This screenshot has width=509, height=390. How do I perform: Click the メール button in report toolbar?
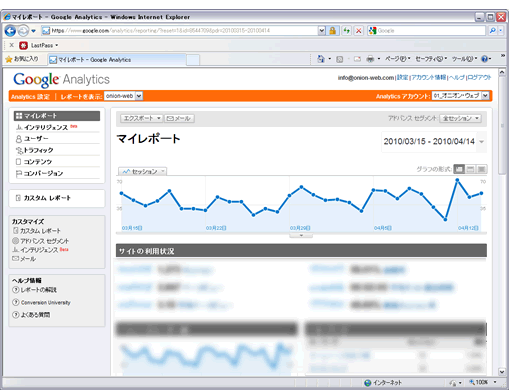pos(179,118)
